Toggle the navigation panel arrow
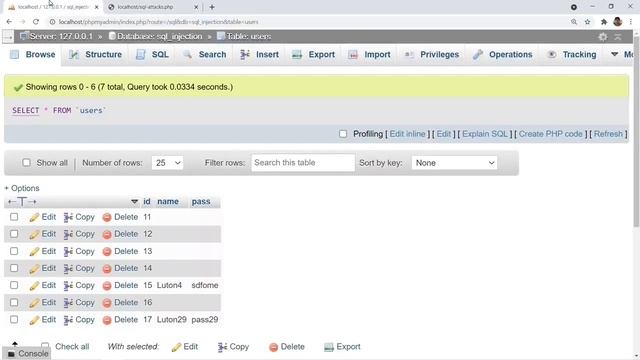640x360 pixels. click(x=8, y=37)
